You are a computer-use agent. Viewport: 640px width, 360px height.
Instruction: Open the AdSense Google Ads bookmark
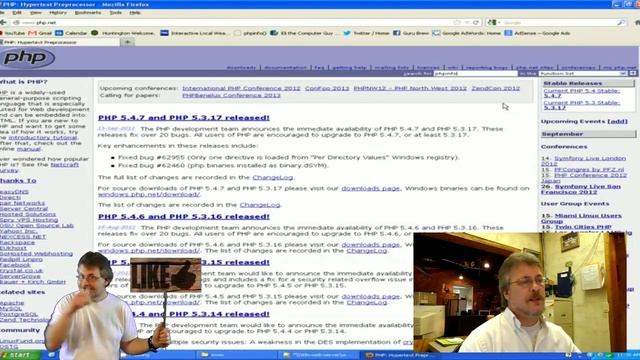(537, 33)
